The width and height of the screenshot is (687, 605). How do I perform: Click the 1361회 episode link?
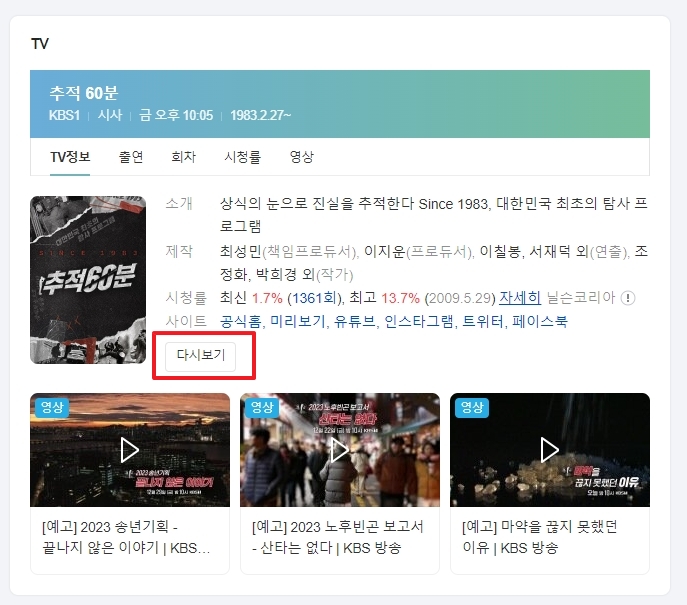pos(314,298)
